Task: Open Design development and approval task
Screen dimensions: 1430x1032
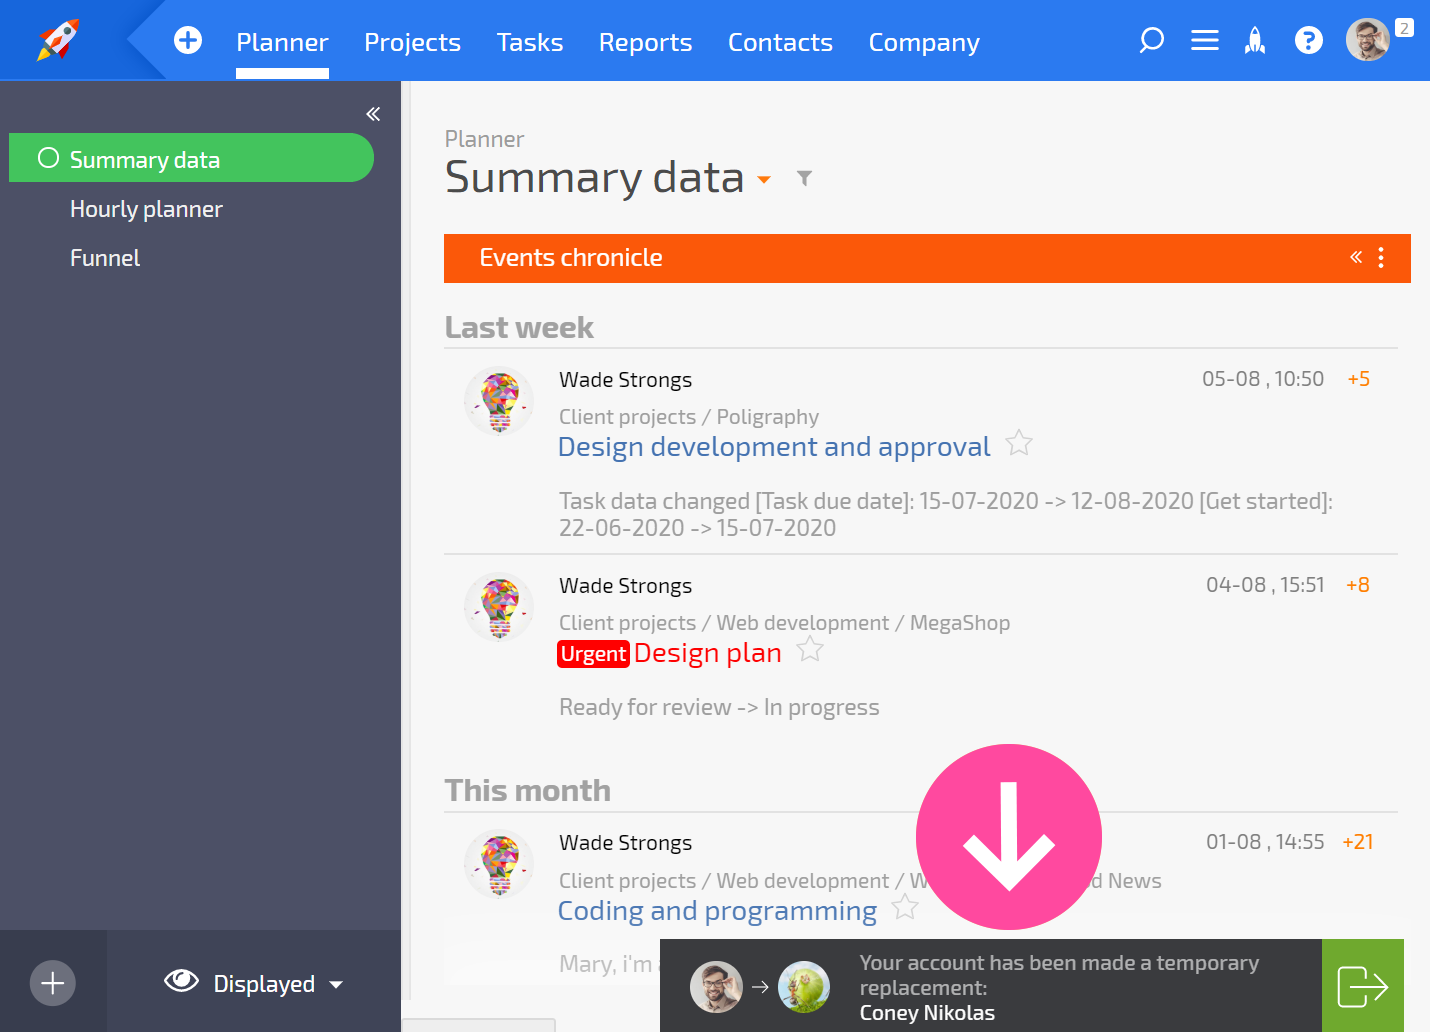Action: coord(774,446)
